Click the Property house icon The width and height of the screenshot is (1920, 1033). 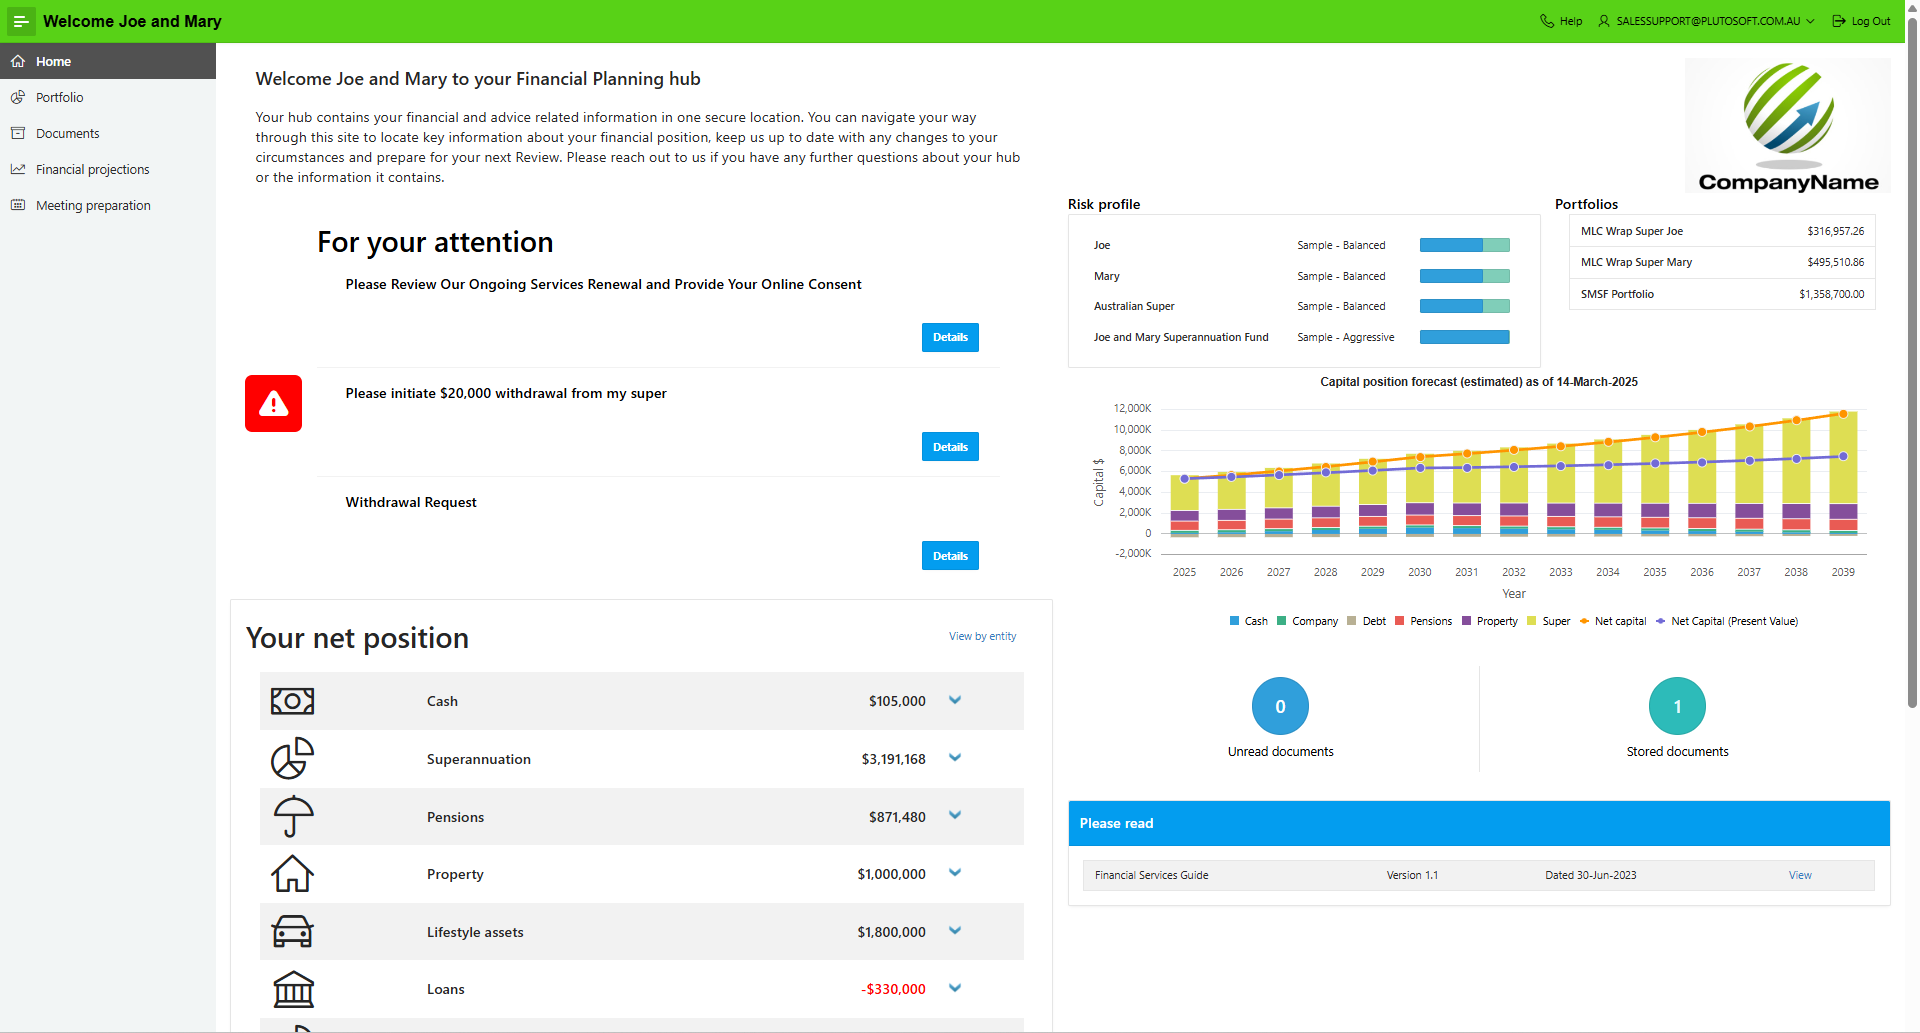[x=292, y=874]
